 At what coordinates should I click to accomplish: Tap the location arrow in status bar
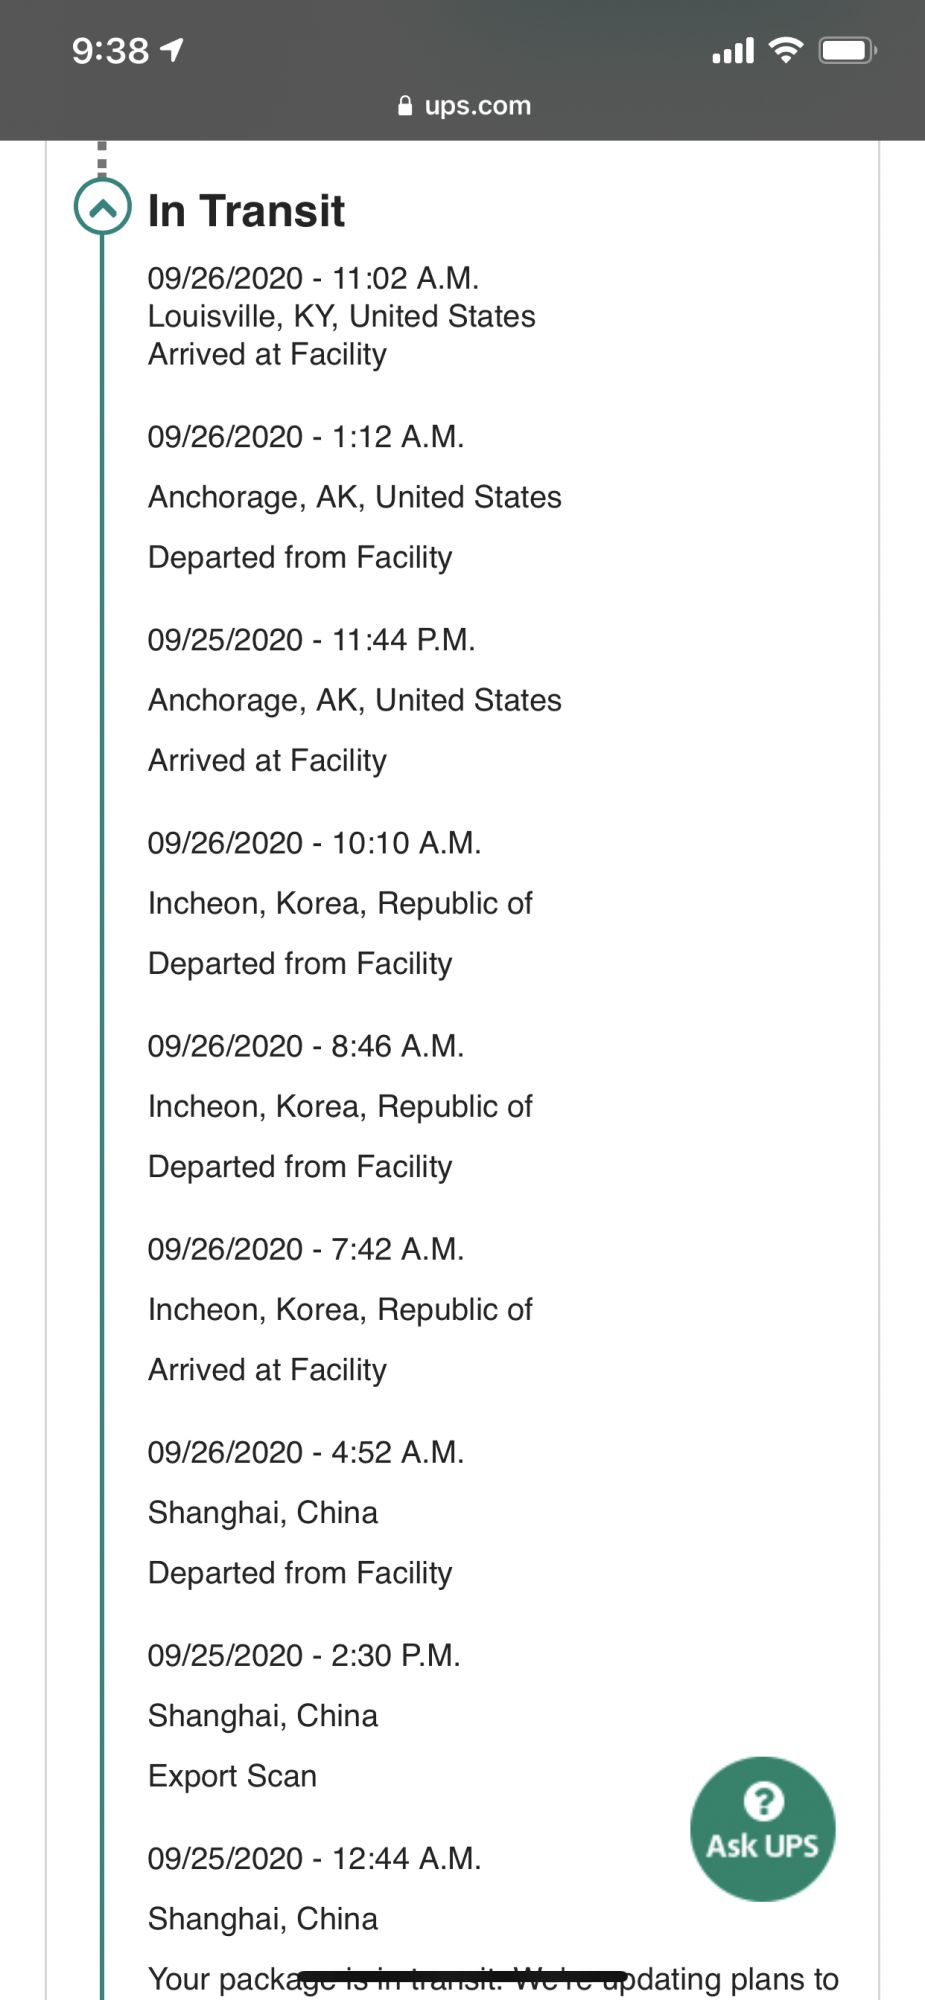(x=172, y=49)
